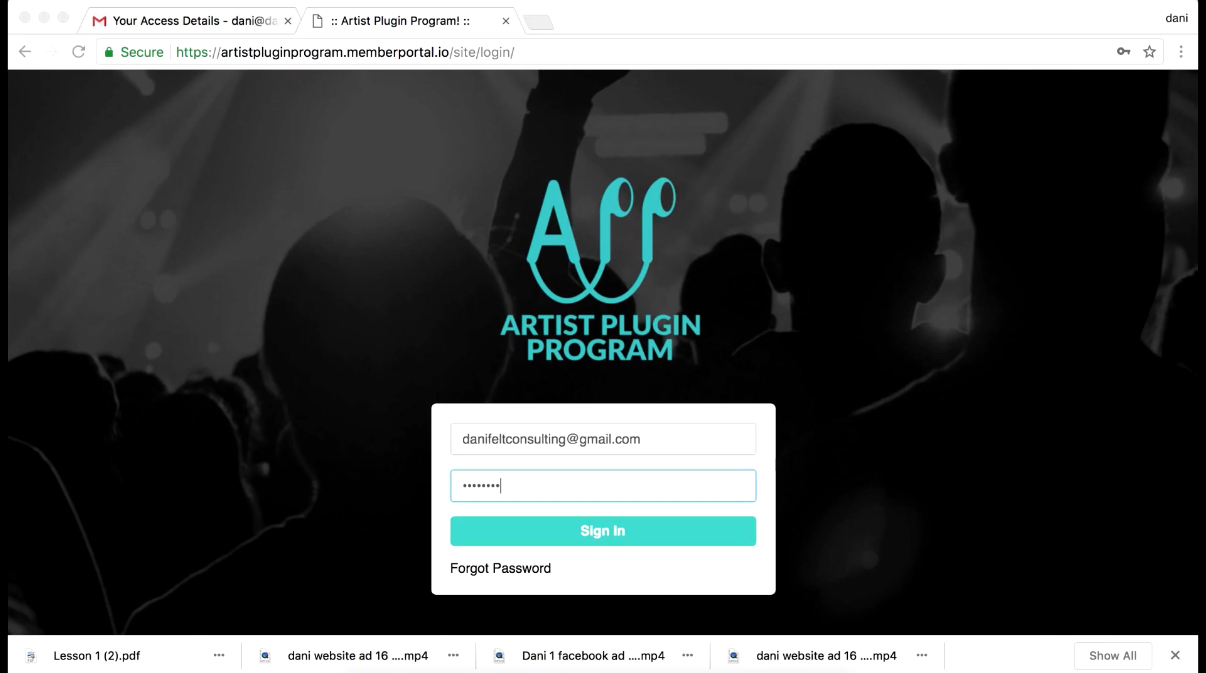Open Chrome's three-dot menu
Screen dimensions: 1206x673
tap(1181, 52)
